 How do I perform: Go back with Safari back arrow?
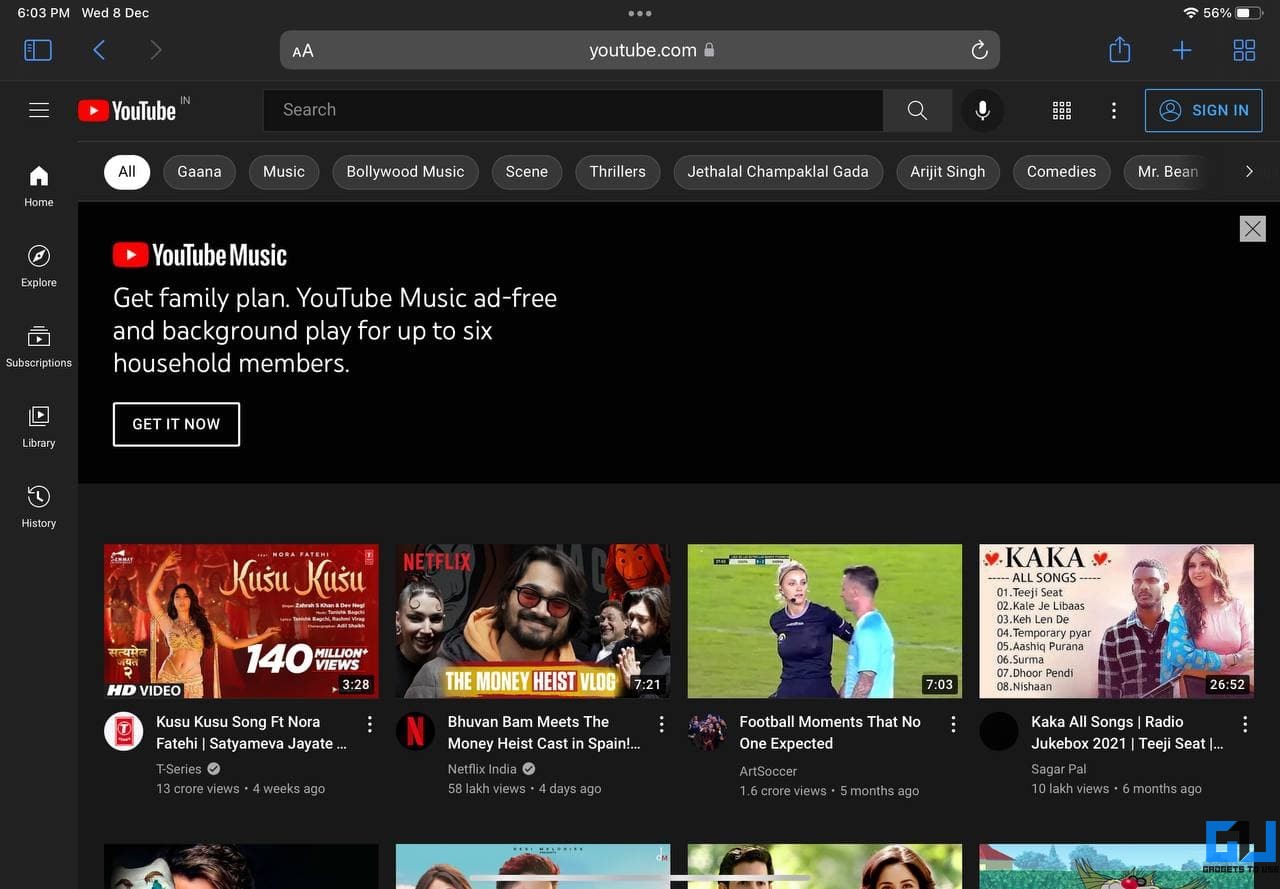tap(99, 50)
